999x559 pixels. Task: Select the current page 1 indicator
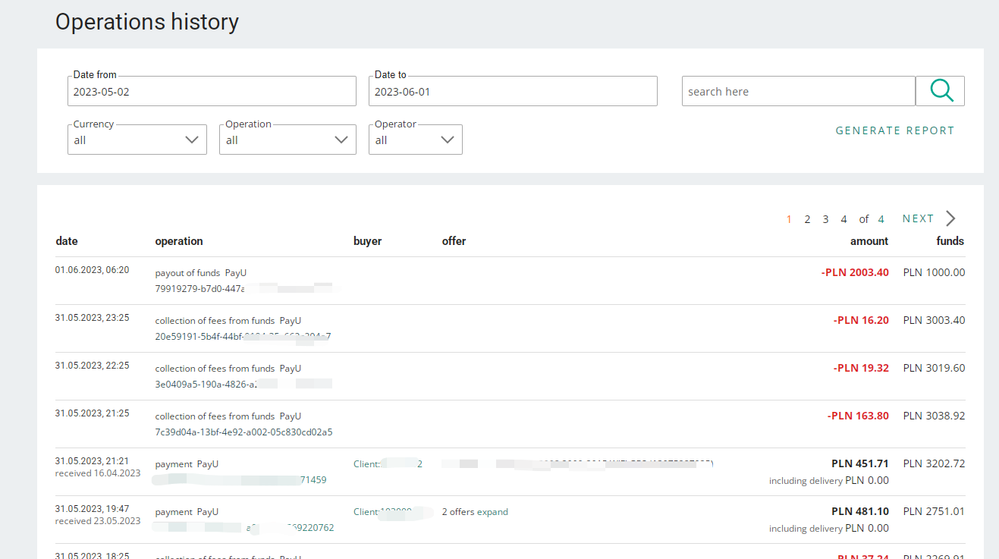(x=789, y=219)
